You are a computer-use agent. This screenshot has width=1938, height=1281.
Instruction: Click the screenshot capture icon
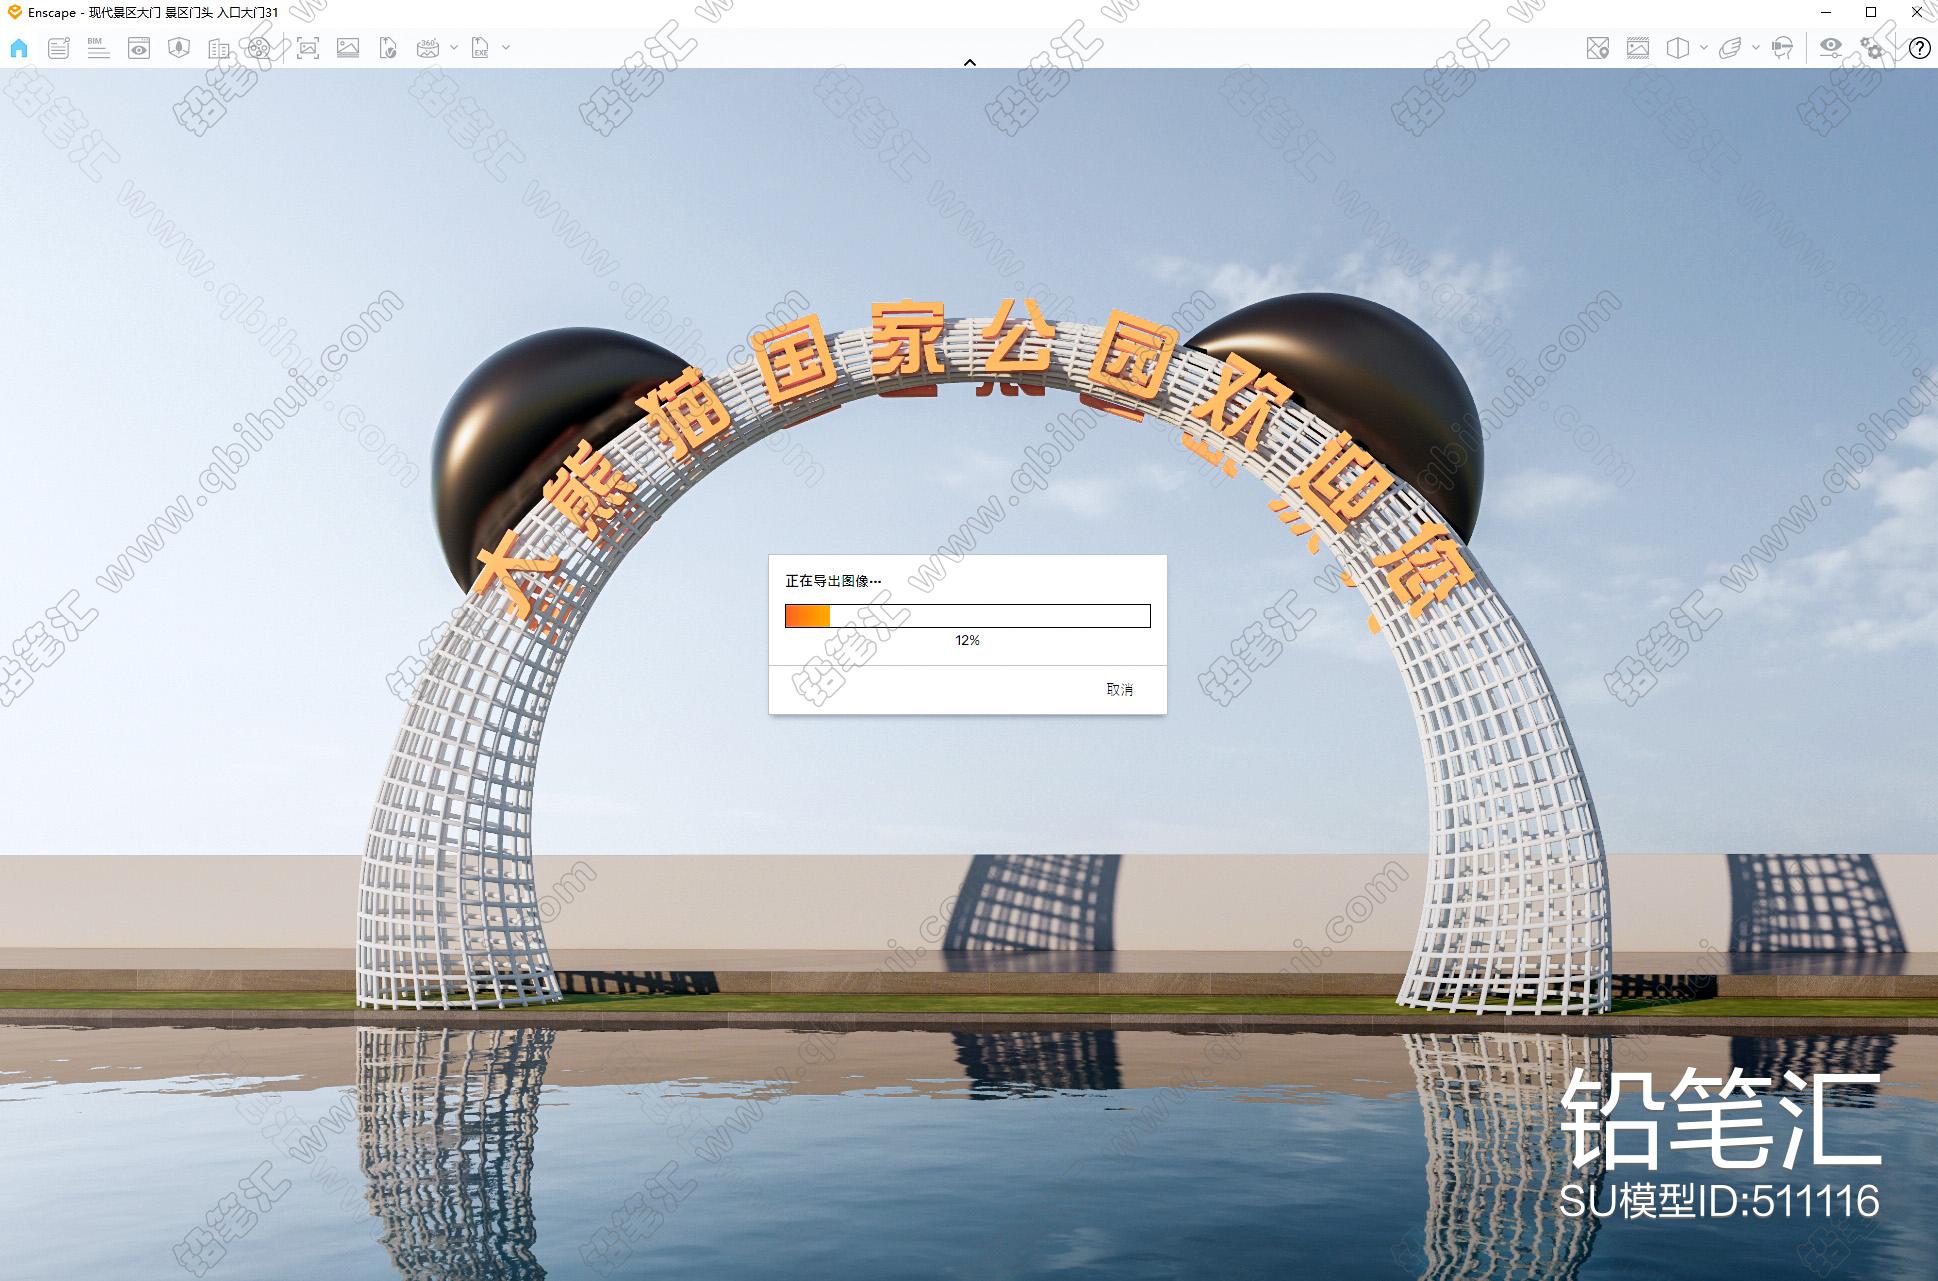click(308, 48)
